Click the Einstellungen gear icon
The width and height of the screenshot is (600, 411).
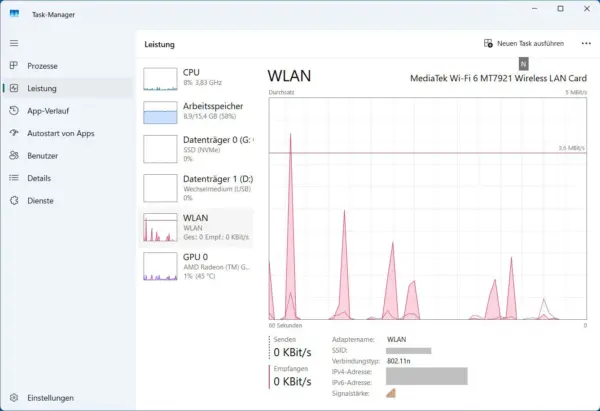14,398
